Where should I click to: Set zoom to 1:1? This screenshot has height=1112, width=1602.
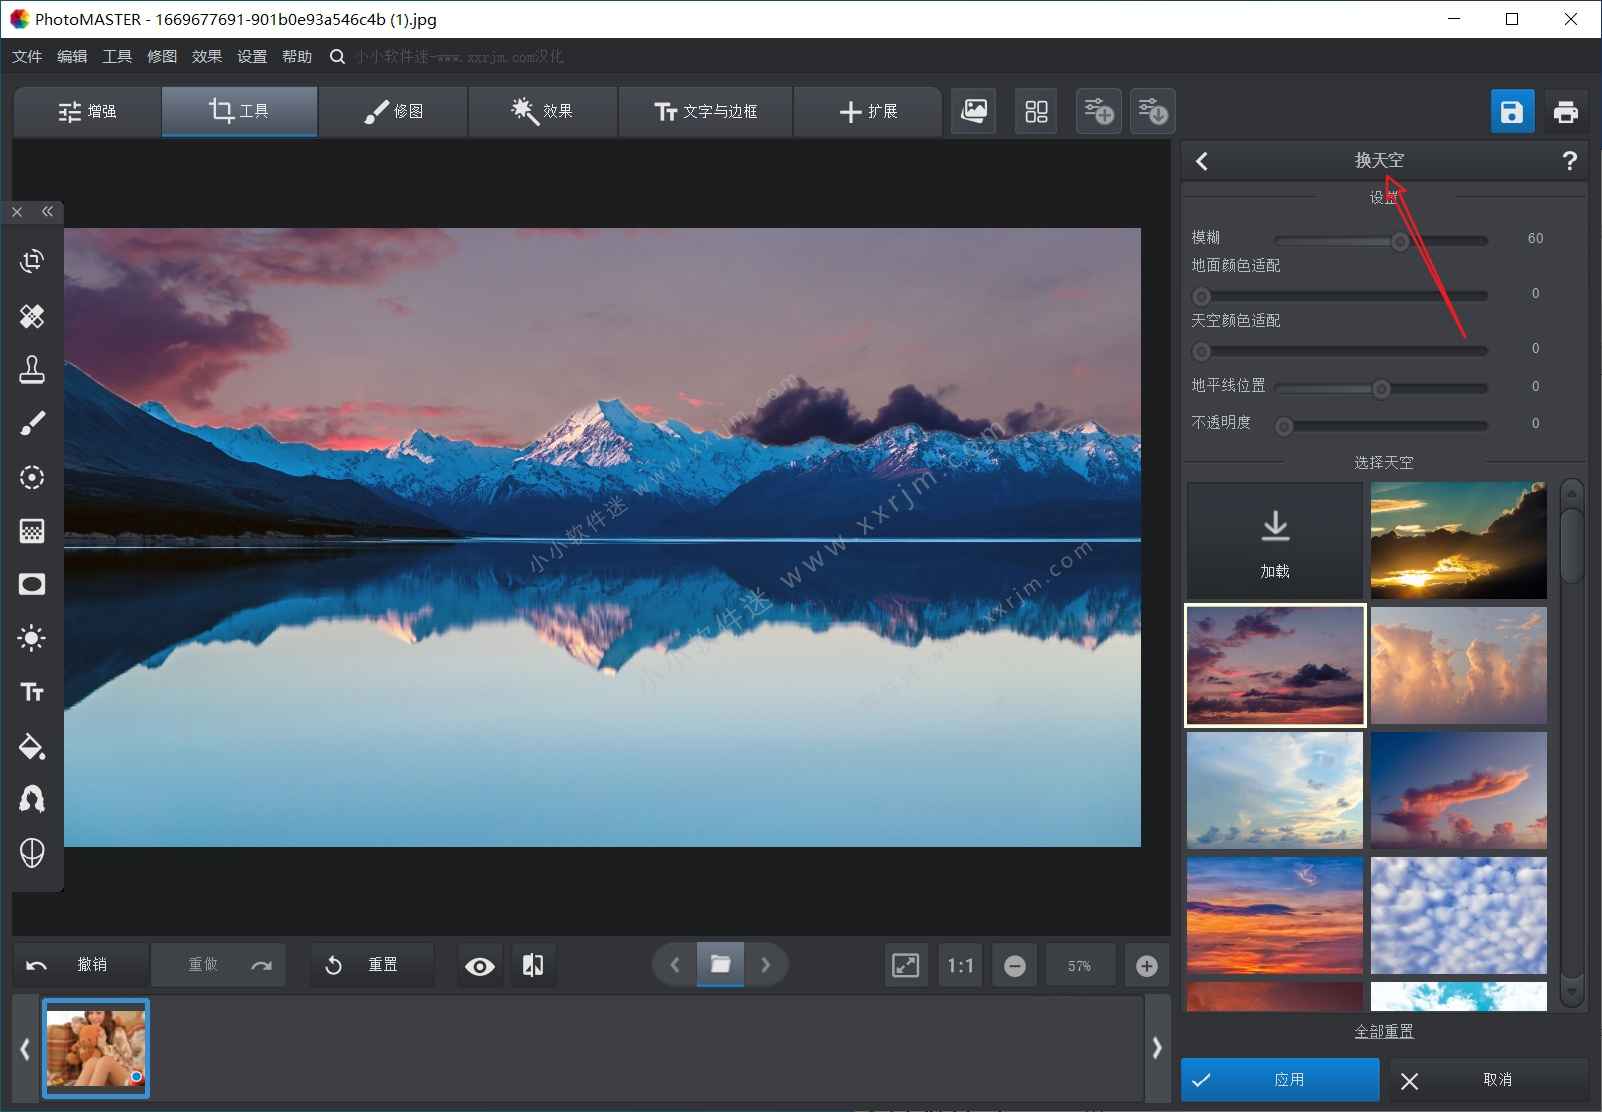pyautogui.click(x=960, y=966)
